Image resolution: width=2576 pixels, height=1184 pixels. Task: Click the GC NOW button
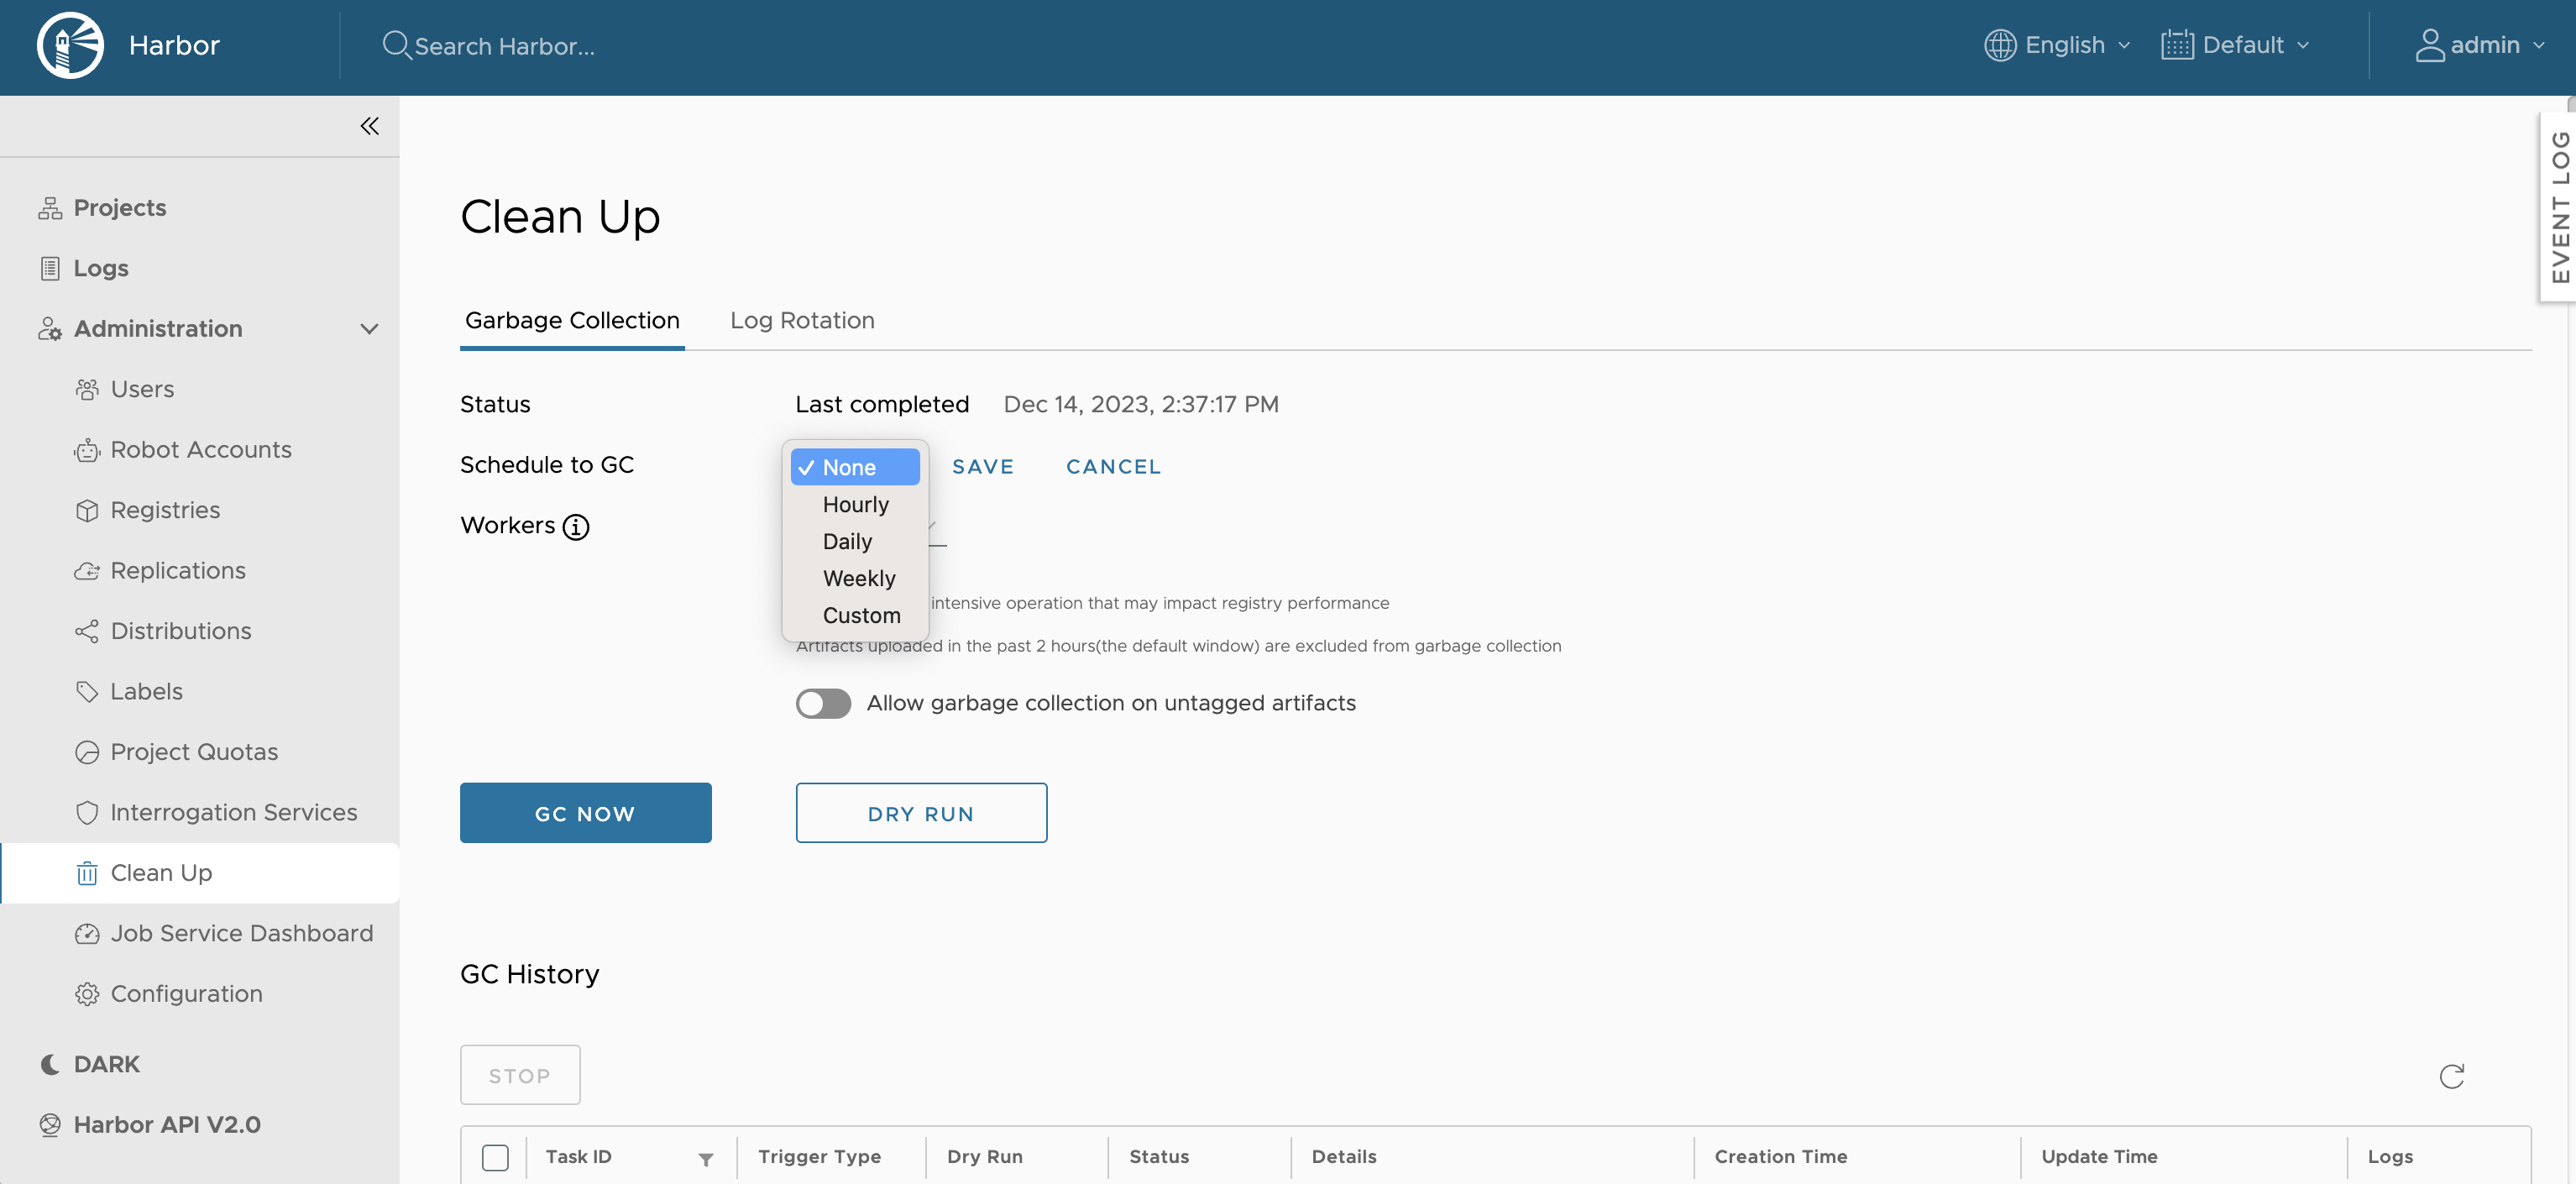coord(585,812)
